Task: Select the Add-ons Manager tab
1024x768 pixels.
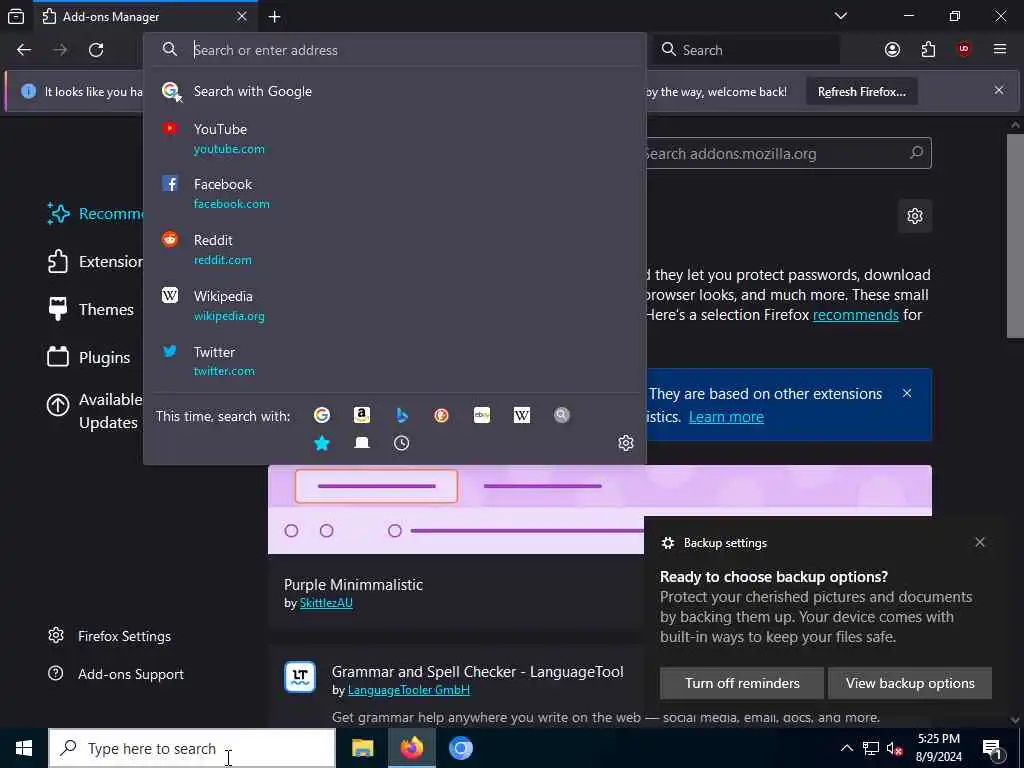Action: pos(145,16)
